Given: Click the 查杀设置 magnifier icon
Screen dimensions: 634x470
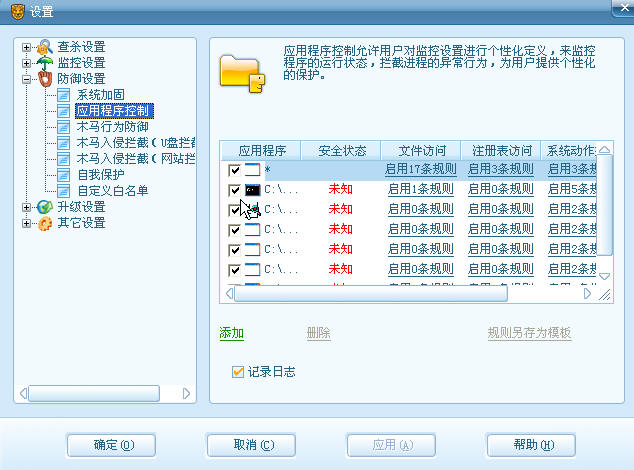Looking at the screenshot, I should pos(45,47).
